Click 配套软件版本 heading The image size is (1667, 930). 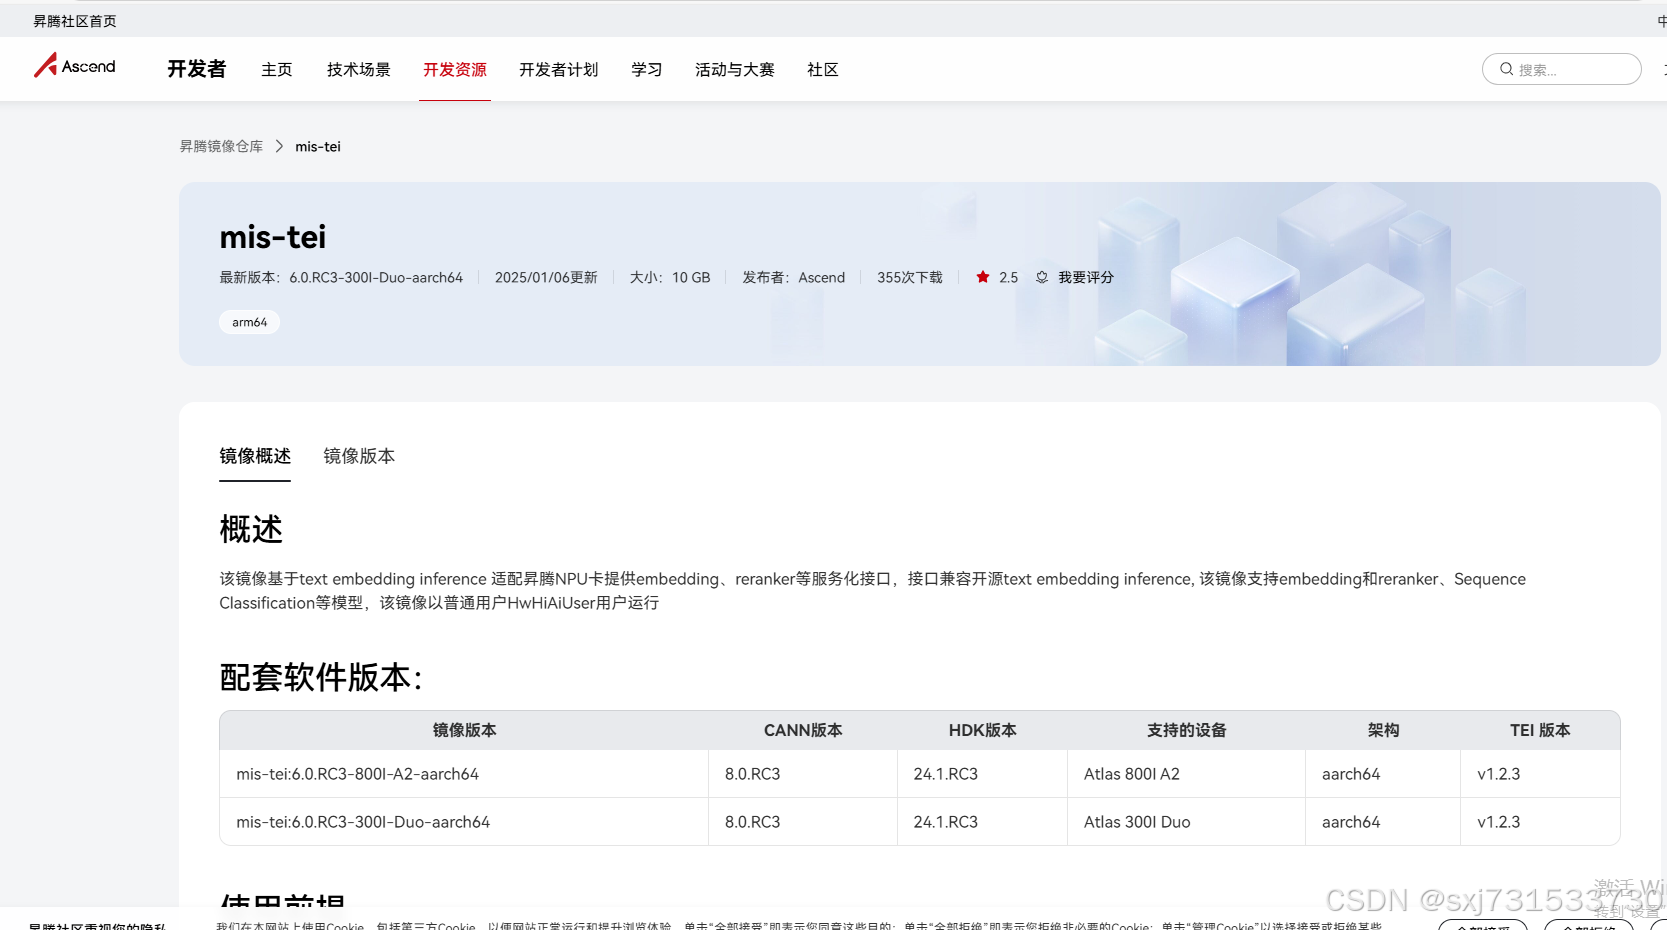[x=321, y=677]
